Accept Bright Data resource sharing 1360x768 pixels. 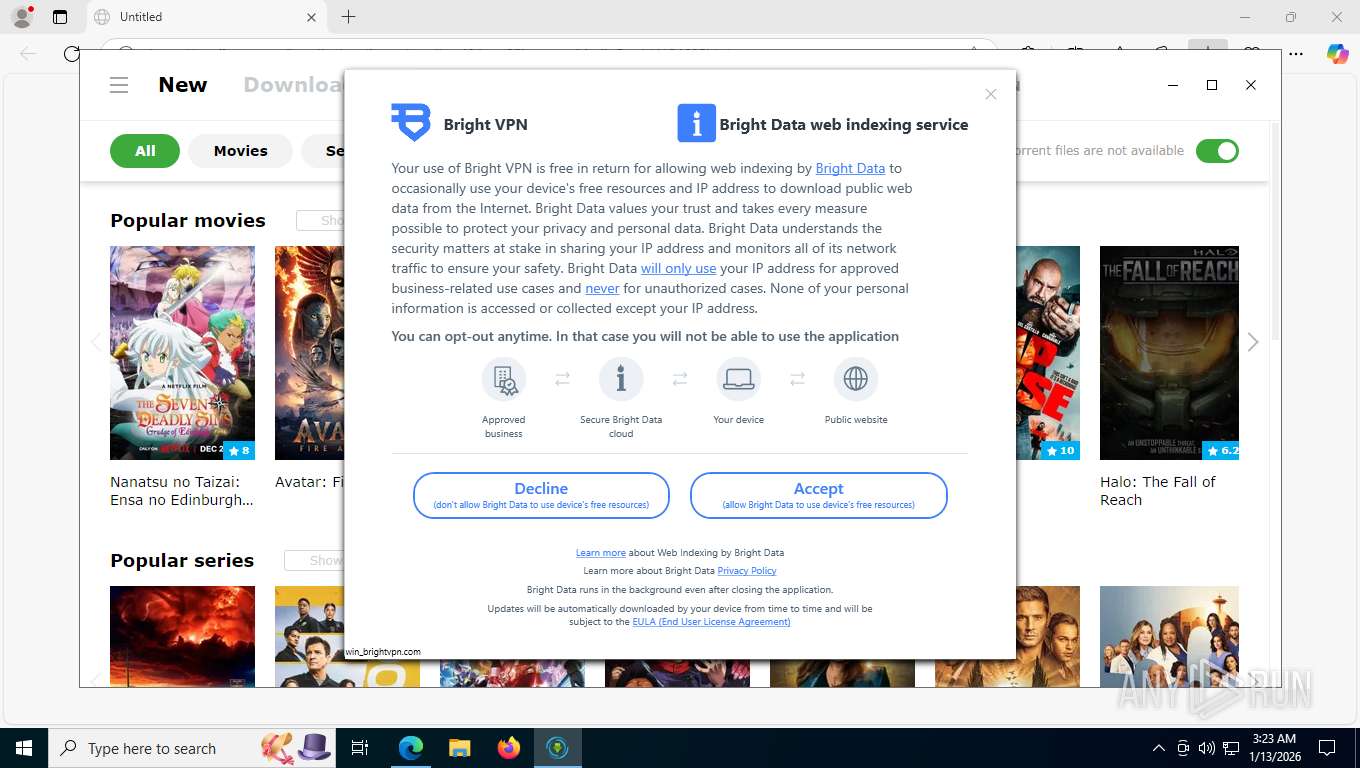pos(818,495)
